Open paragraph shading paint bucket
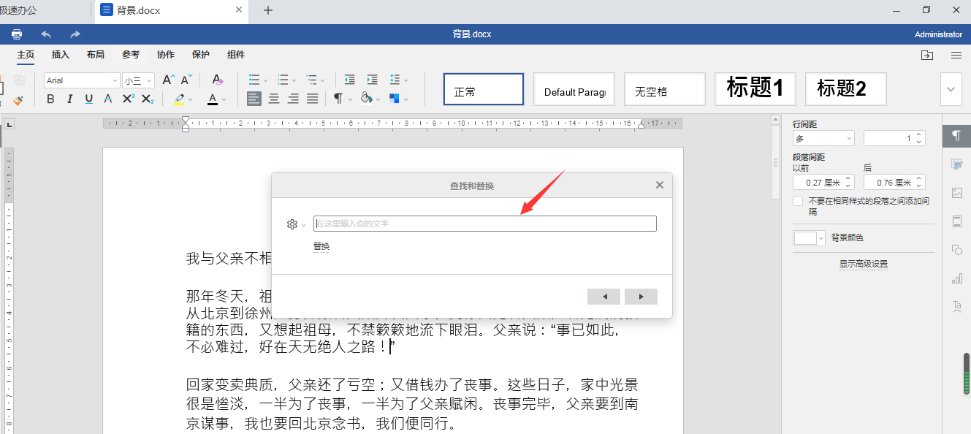This screenshot has height=434, width=971. click(x=366, y=98)
